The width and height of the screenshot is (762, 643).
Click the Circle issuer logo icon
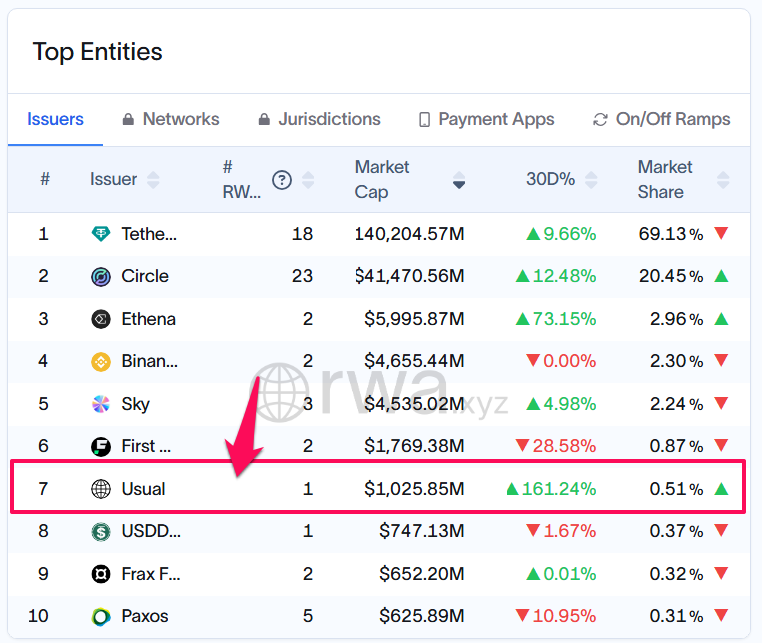coord(101,277)
